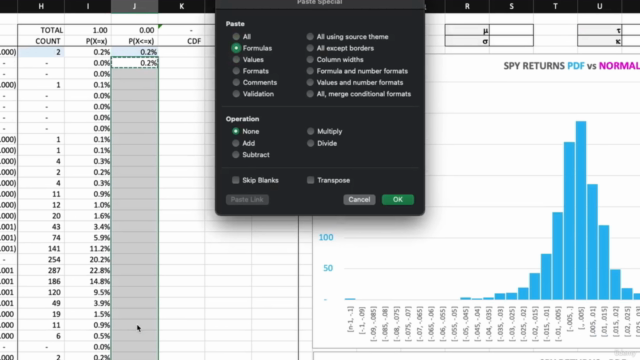Click the total cell showing 1.00
Image resolution: width=640 pixels, height=360 pixels.
coord(88,30)
